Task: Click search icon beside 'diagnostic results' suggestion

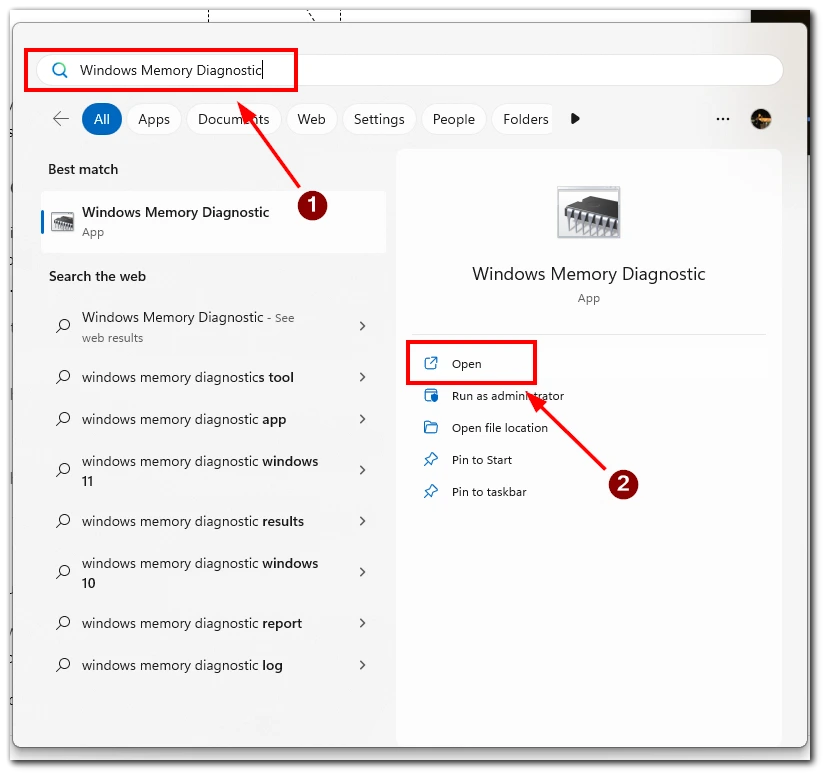Action: tap(63, 521)
